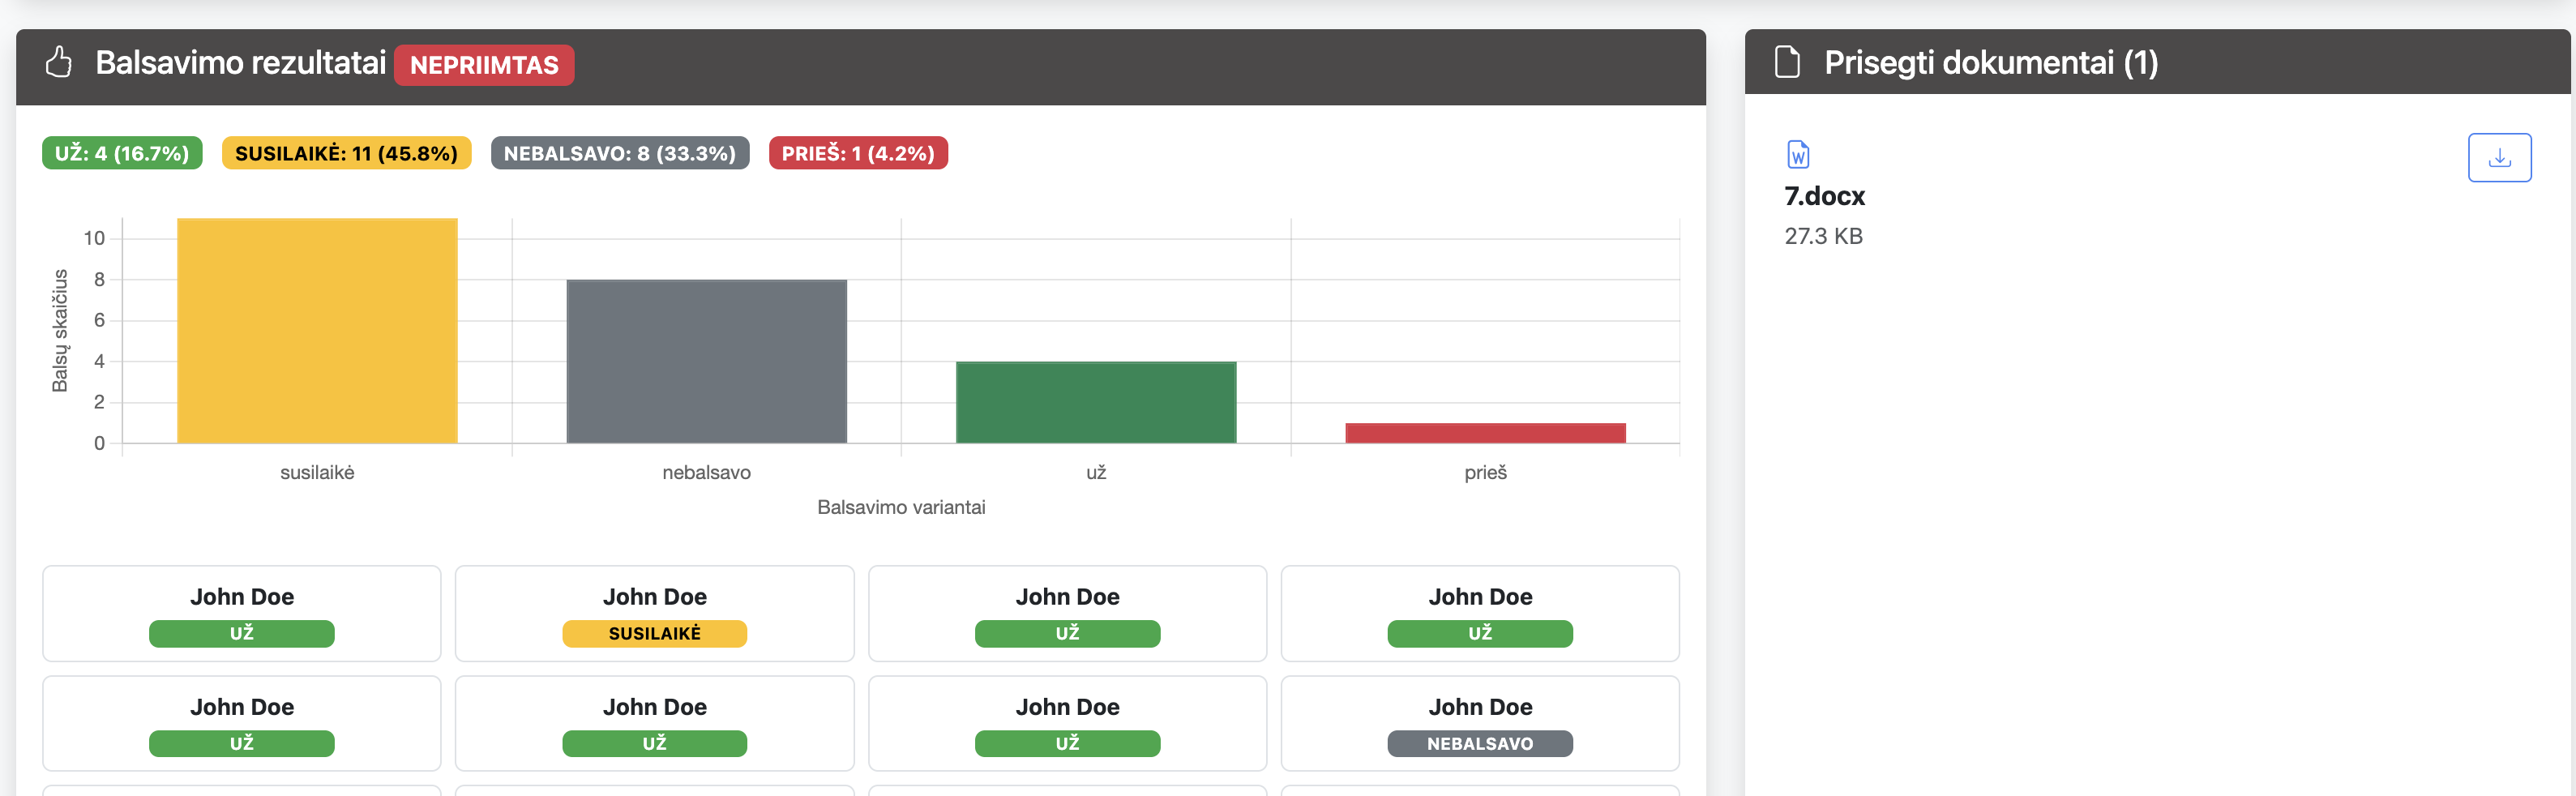Image resolution: width=2576 pixels, height=796 pixels.
Task: Click the thumbs-up icon beside Balsavimo rezultatai
Action: point(59,62)
